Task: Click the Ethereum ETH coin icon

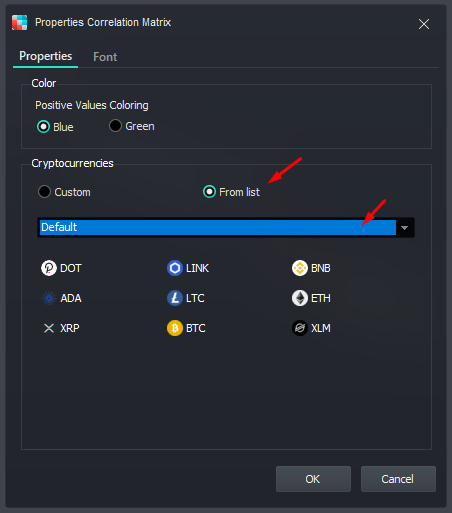Action: 300,298
